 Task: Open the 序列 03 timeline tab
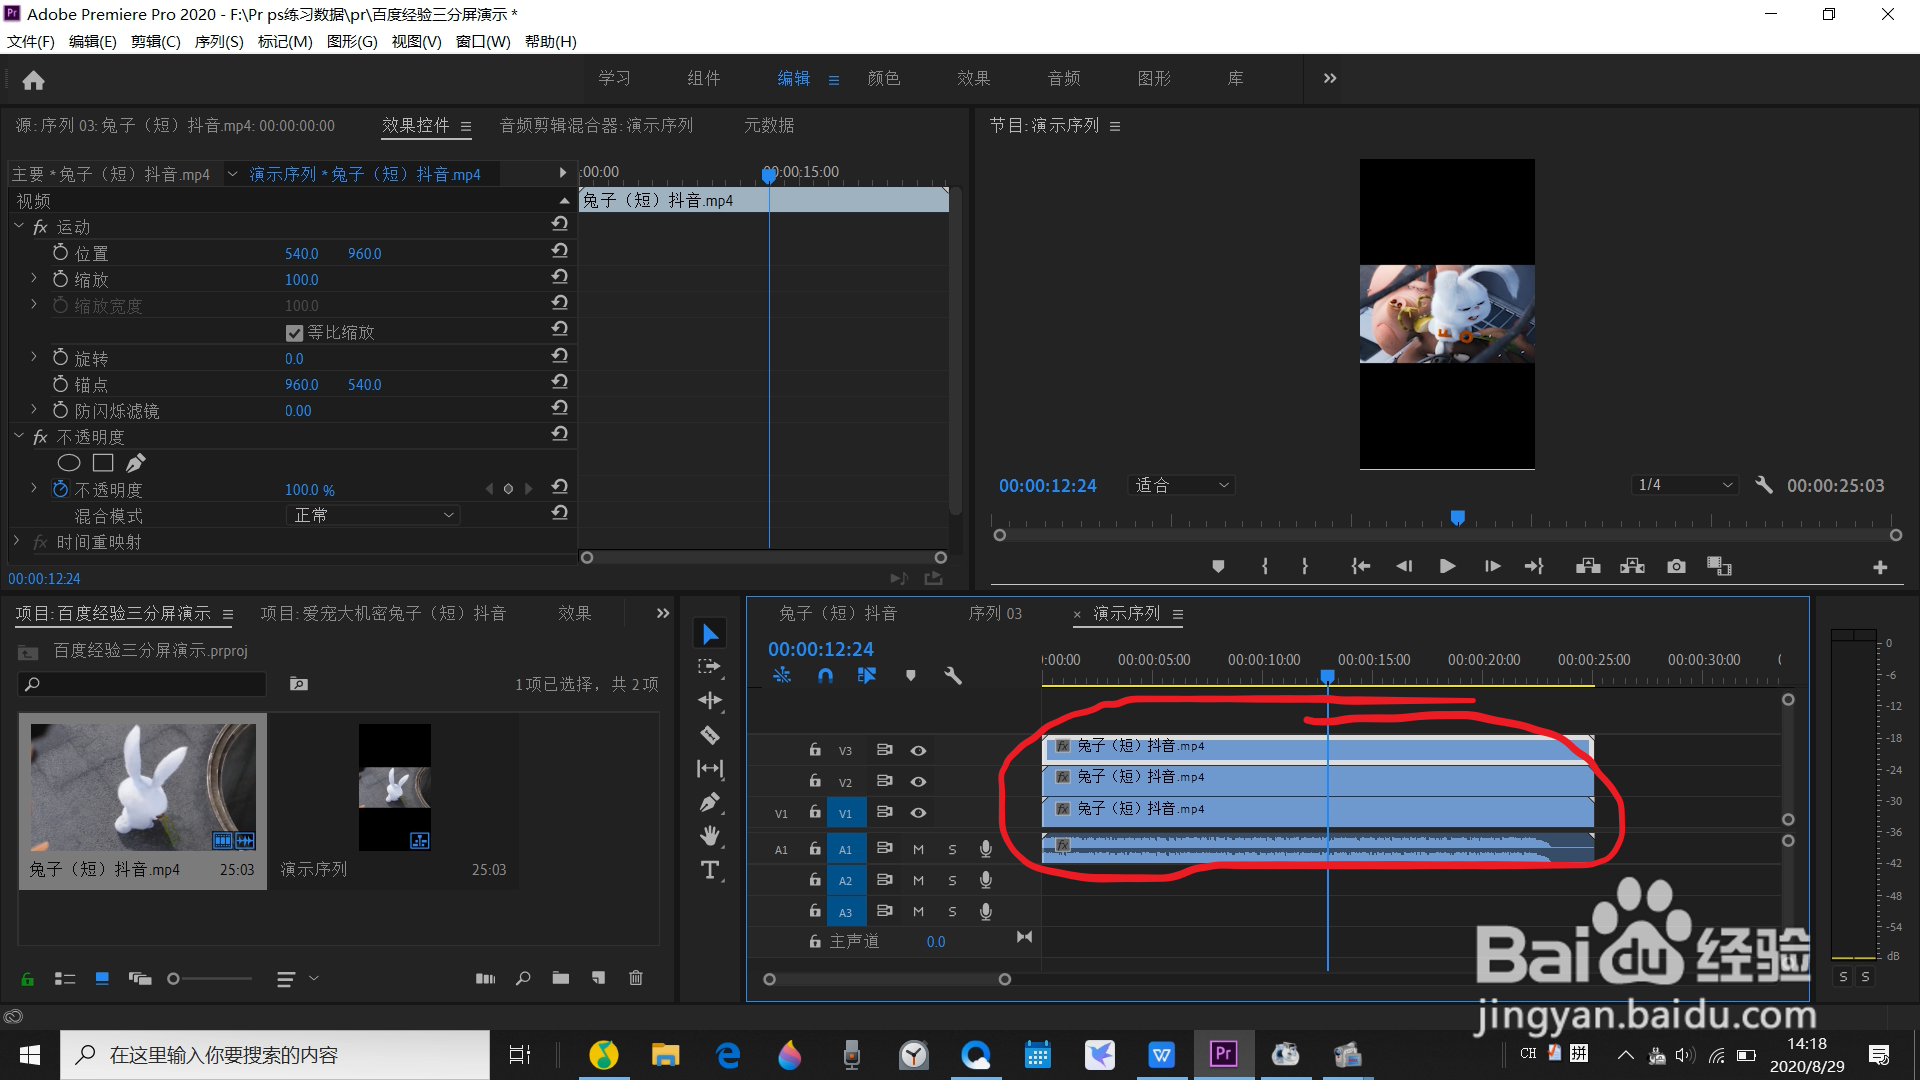pyautogui.click(x=995, y=613)
